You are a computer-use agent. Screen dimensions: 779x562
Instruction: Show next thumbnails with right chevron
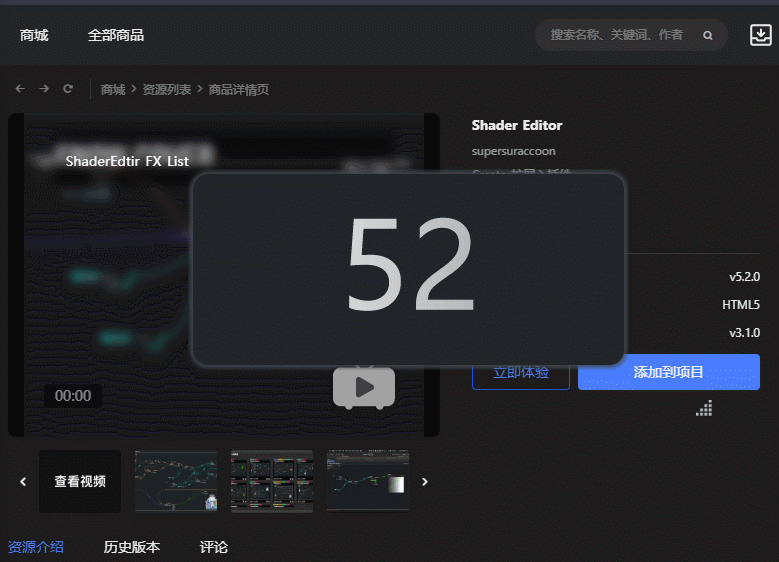[425, 482]
